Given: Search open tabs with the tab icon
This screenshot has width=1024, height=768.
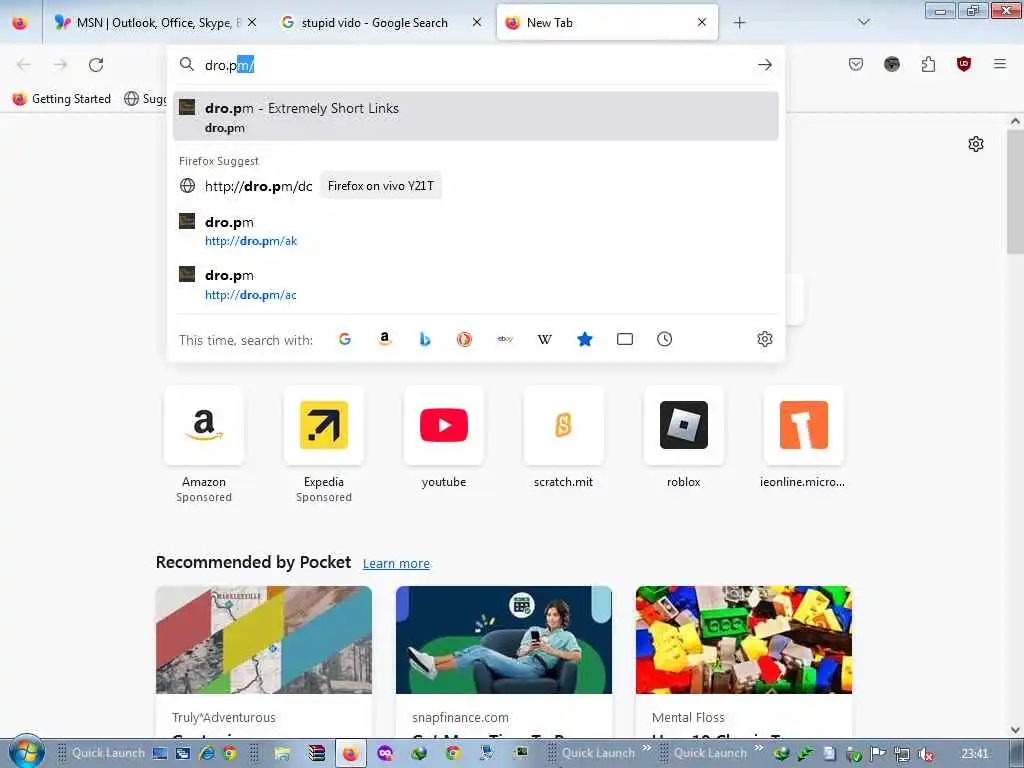Looking at the screenshot, I should [x=625, y=339].
